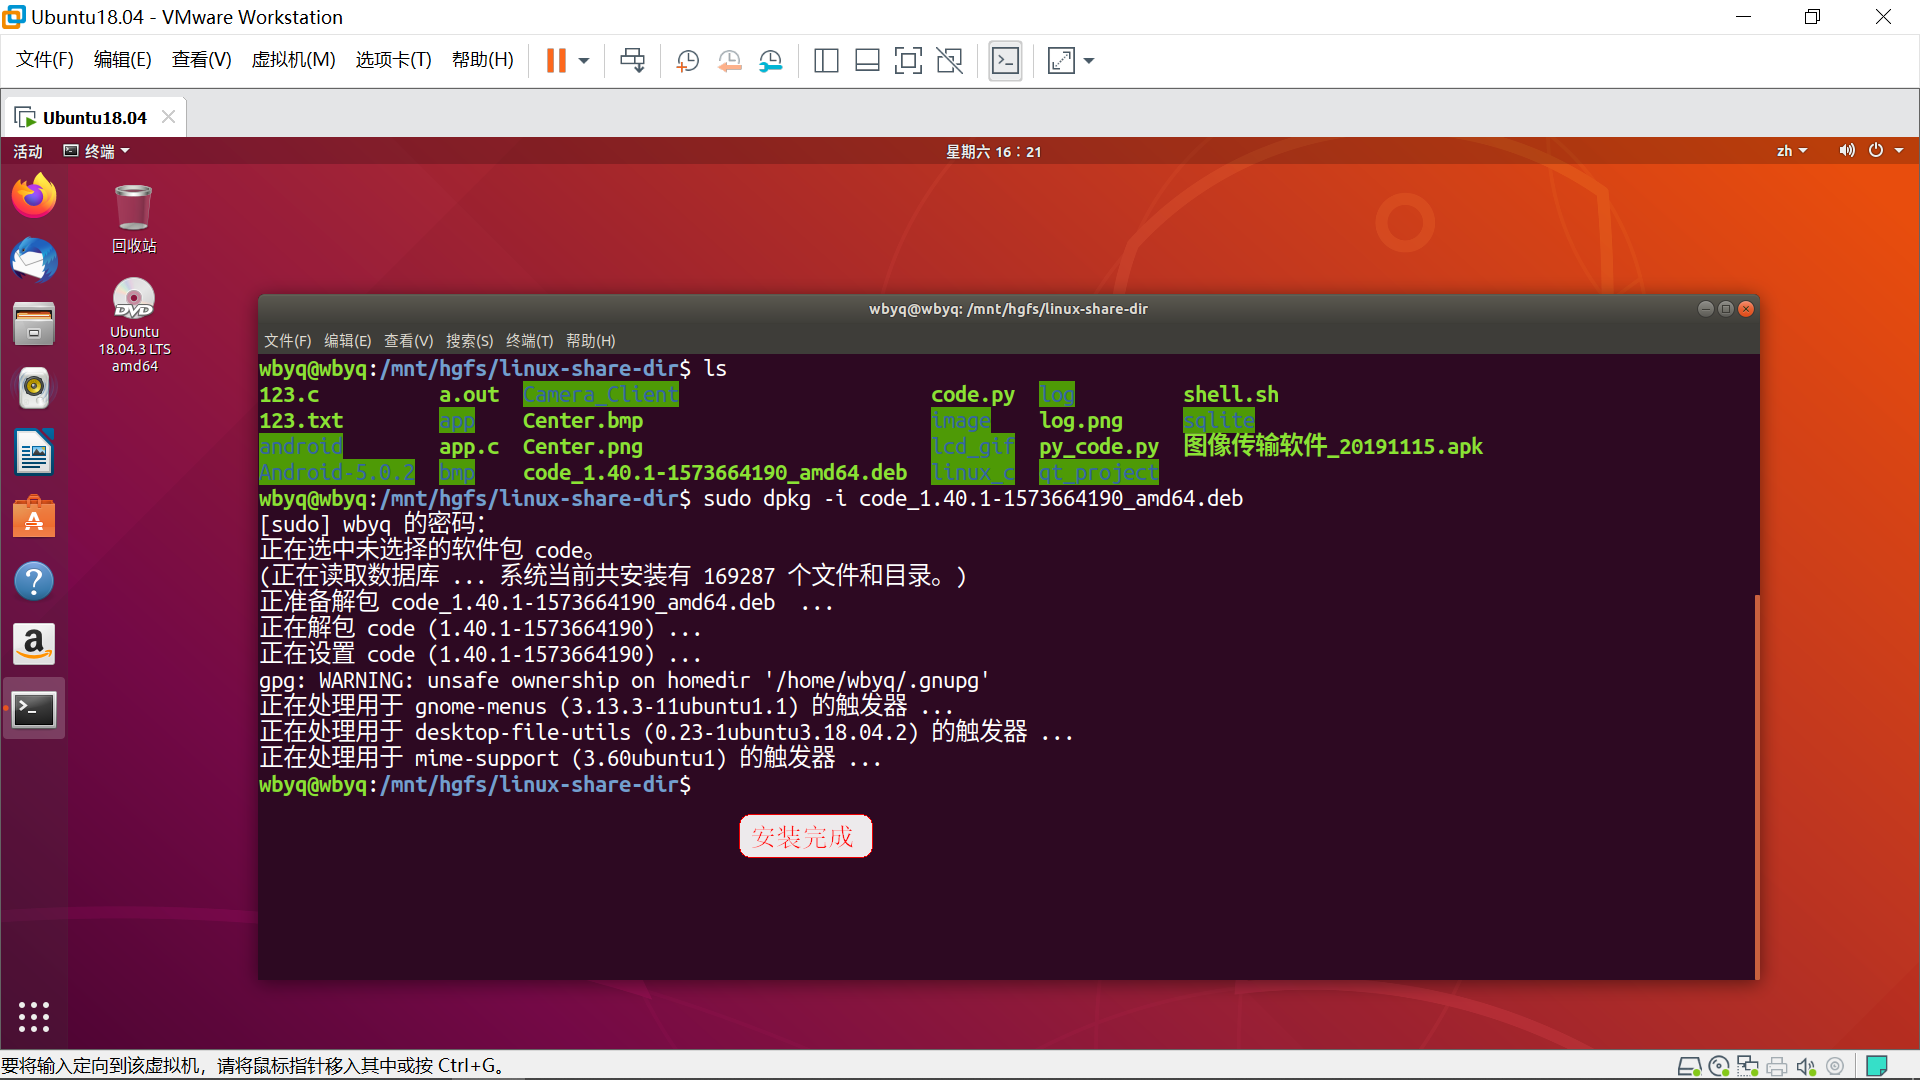Toggle the VMware unity mode icon
This screenshot has height=1080, width=1920.
[949, 61]
